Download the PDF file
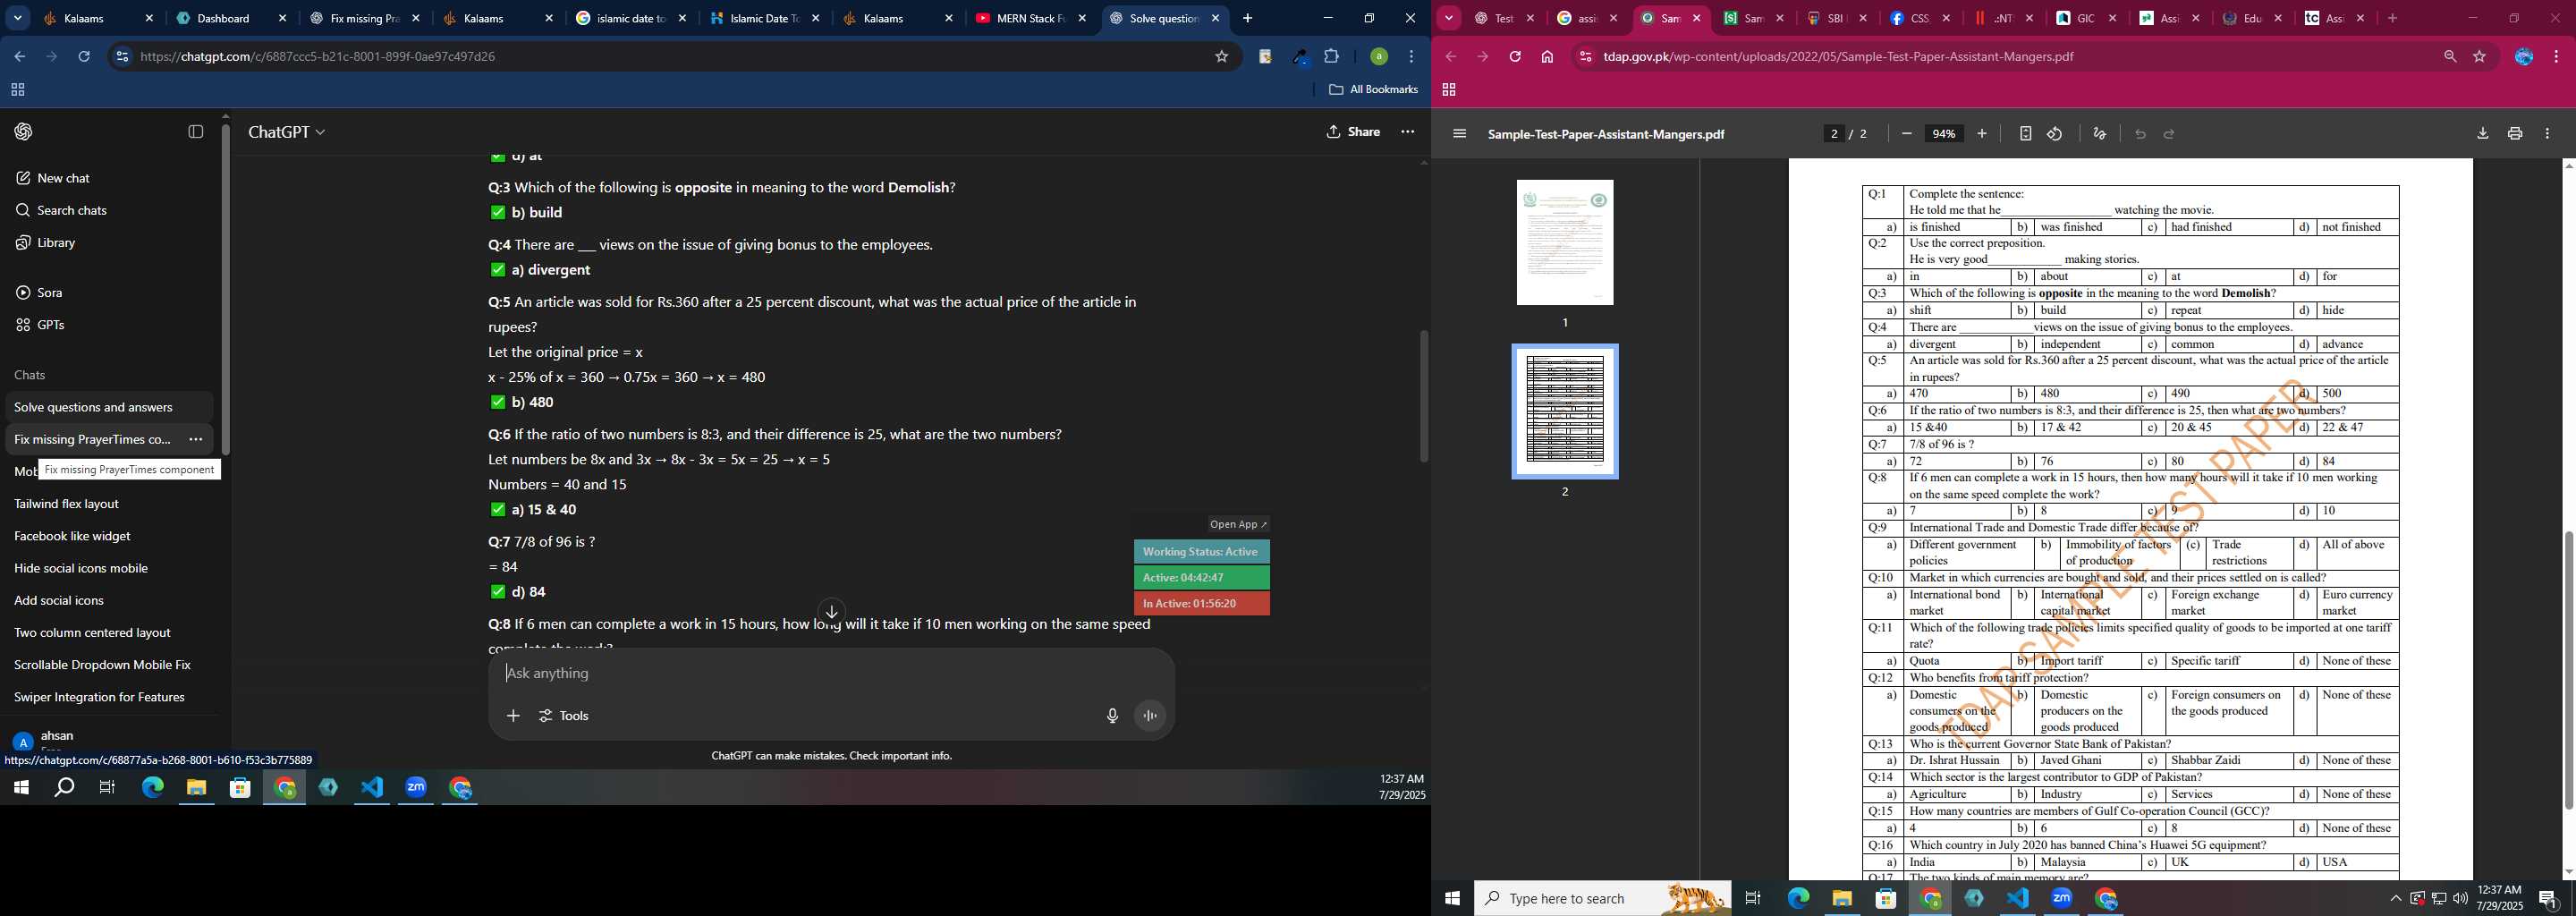This screenshot has height=916, width=2576. pos(2482,134)
